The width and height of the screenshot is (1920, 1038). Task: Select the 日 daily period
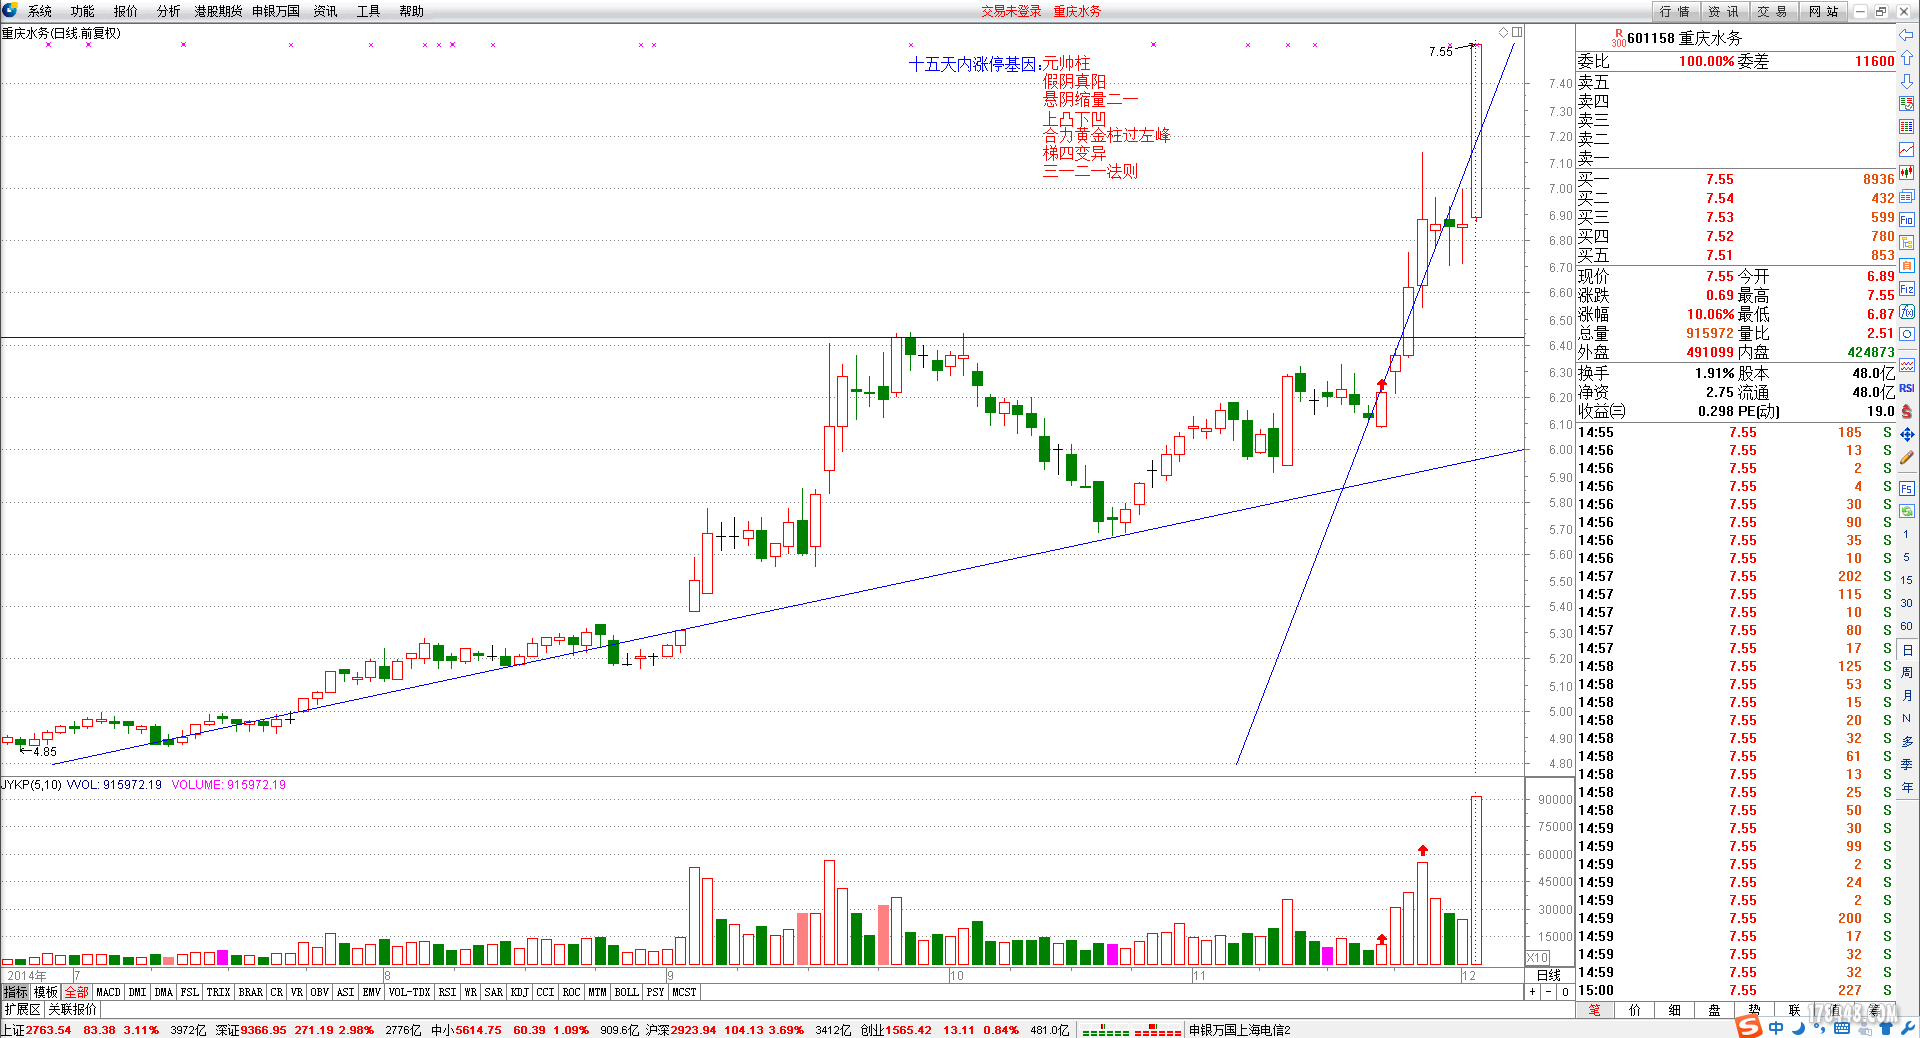1906,650
